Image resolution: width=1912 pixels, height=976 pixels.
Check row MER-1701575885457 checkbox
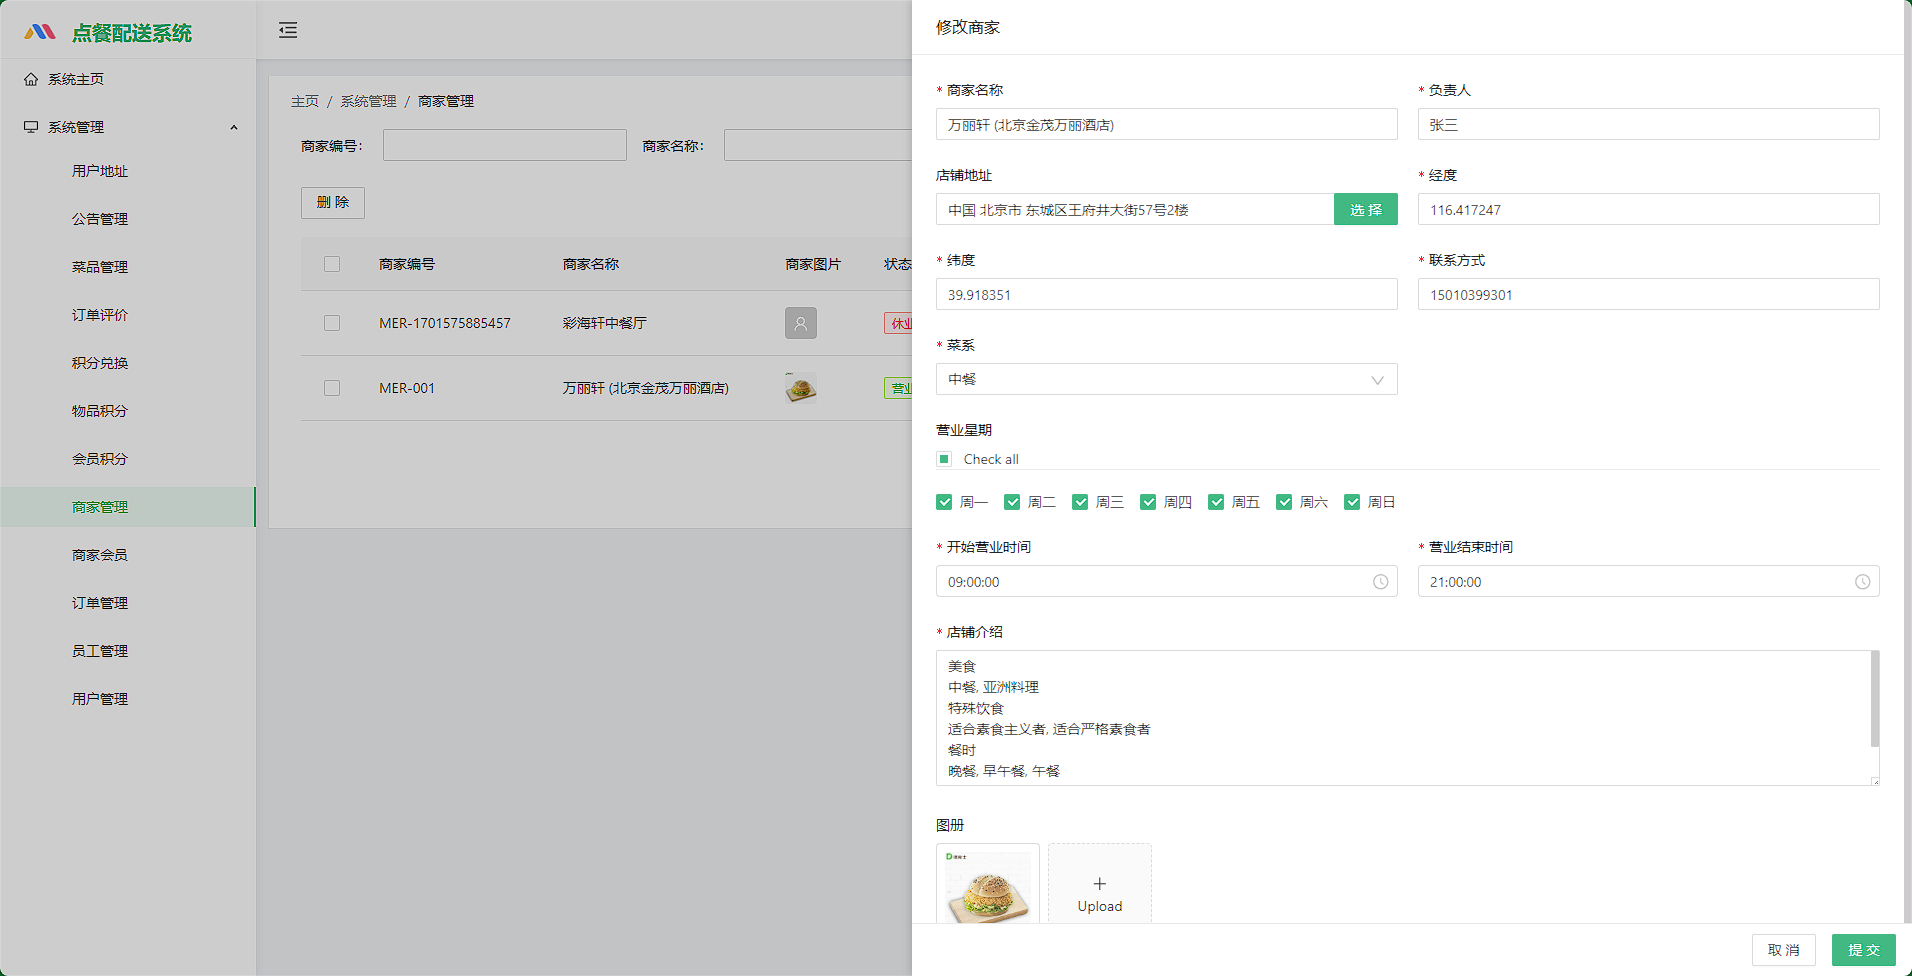332,323
